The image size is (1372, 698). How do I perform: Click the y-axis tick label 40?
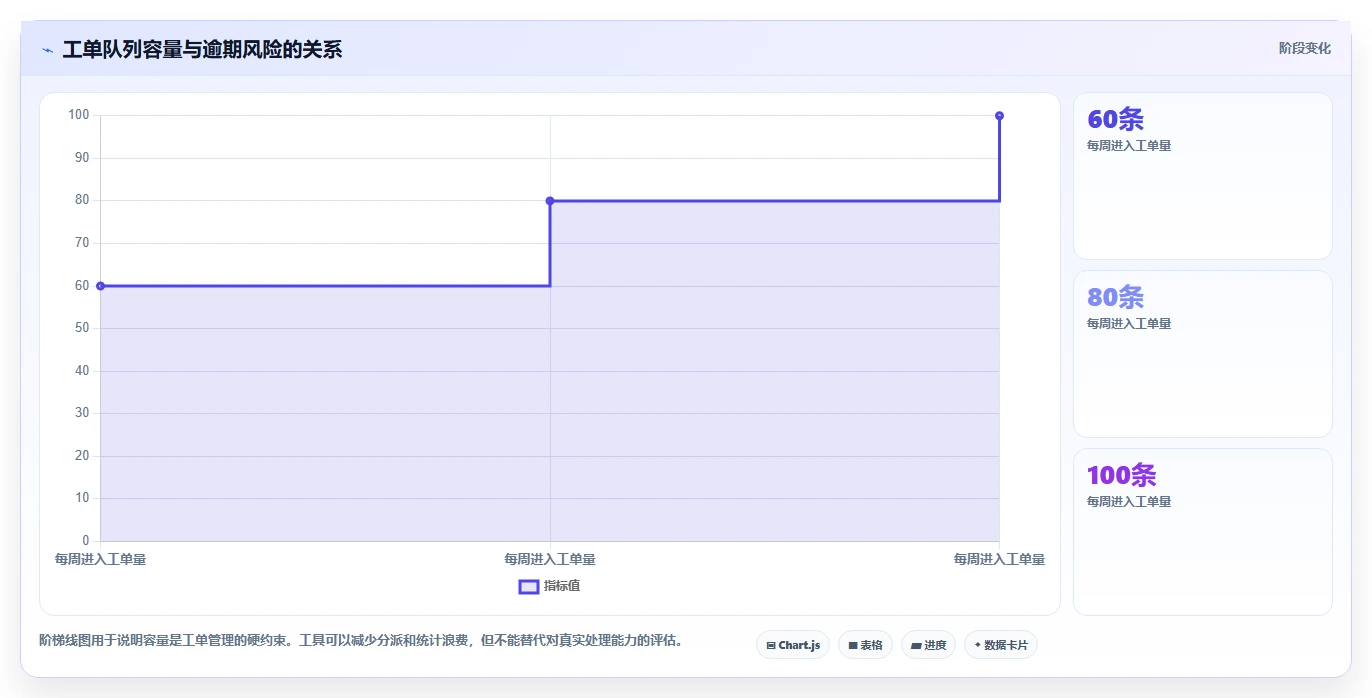click(82, 371)
